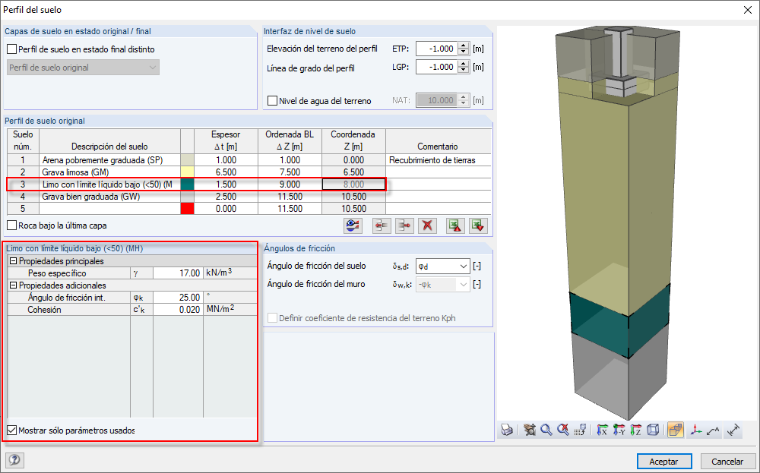Image resolution: width=760 pixels, height=473 pixels.
Task: Click the magnifier with red X icon
Action: pos(563,430)
